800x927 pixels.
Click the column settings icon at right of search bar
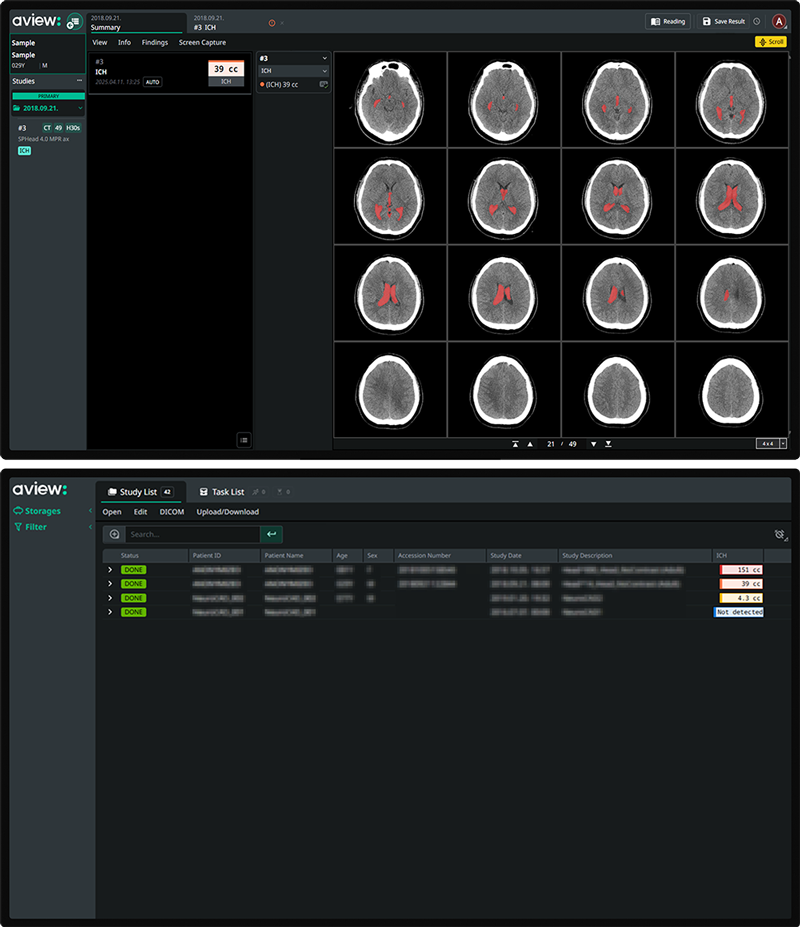click(x=780, y=535)
